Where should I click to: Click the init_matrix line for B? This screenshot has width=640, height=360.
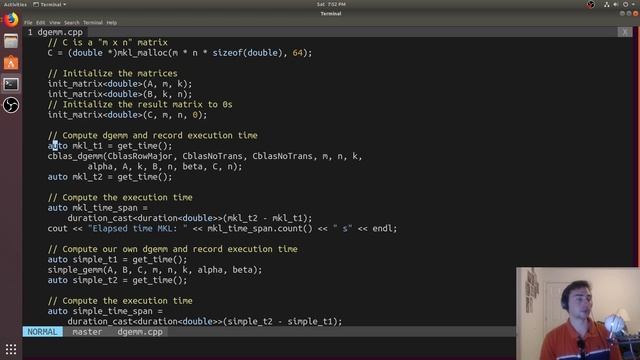[x=120, y=94]
